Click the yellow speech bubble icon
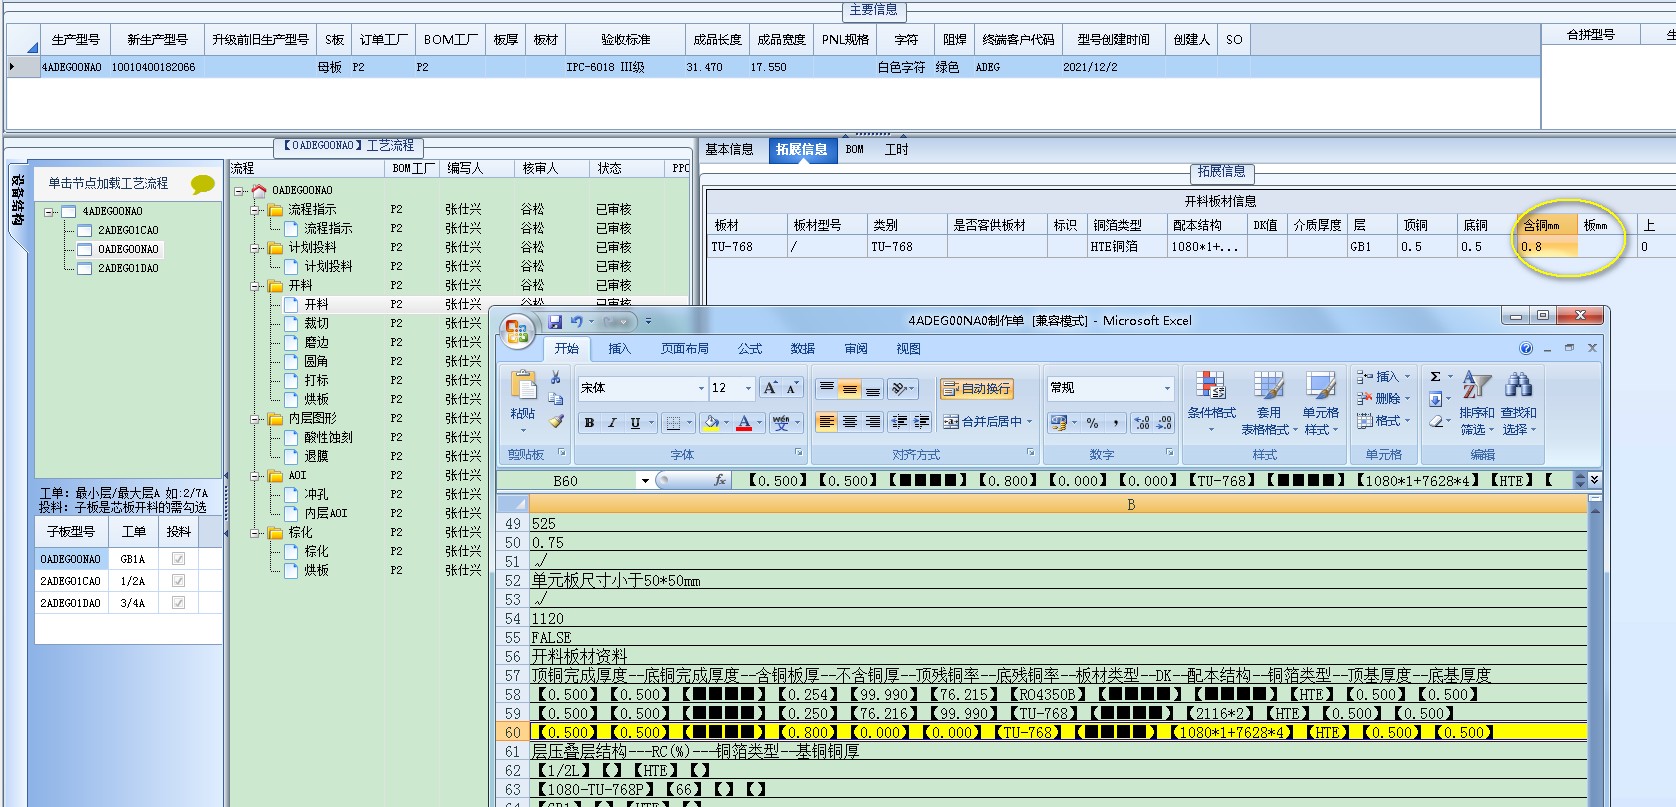The height and width of the screenshot is (807, 1676). pyautogui.click(x=203, y=184)
